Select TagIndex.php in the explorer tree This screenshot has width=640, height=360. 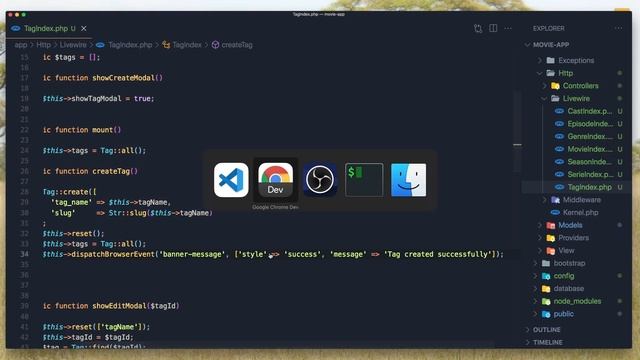point(589,187)
